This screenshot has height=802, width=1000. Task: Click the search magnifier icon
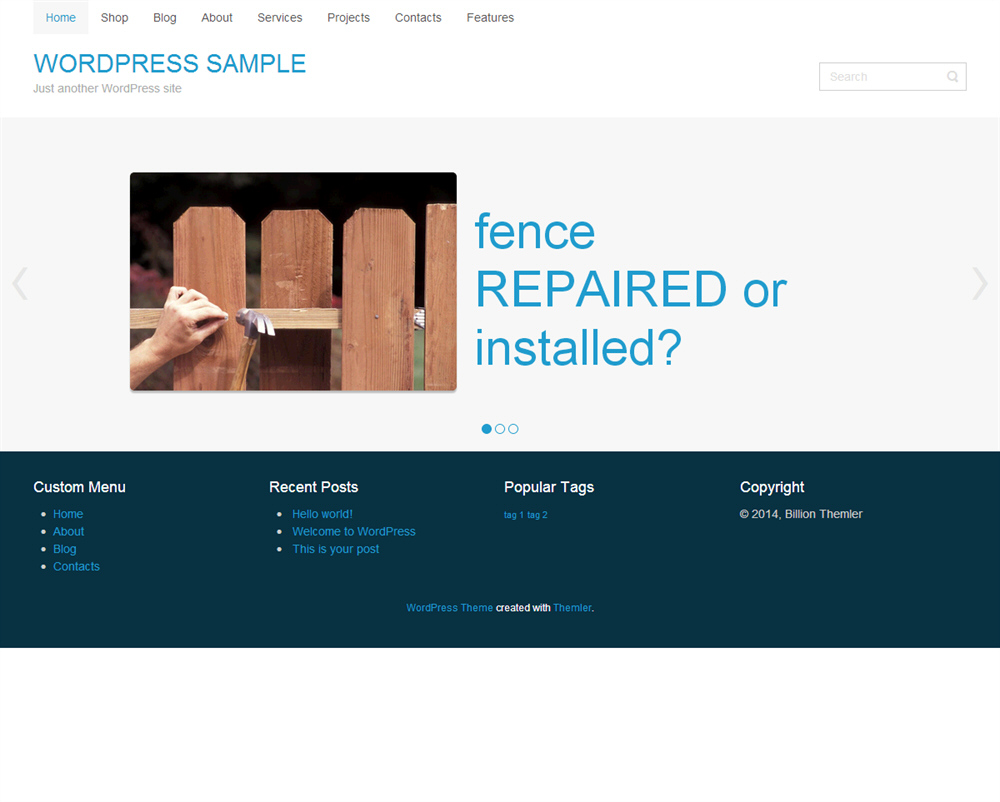(x=952, y=77)
